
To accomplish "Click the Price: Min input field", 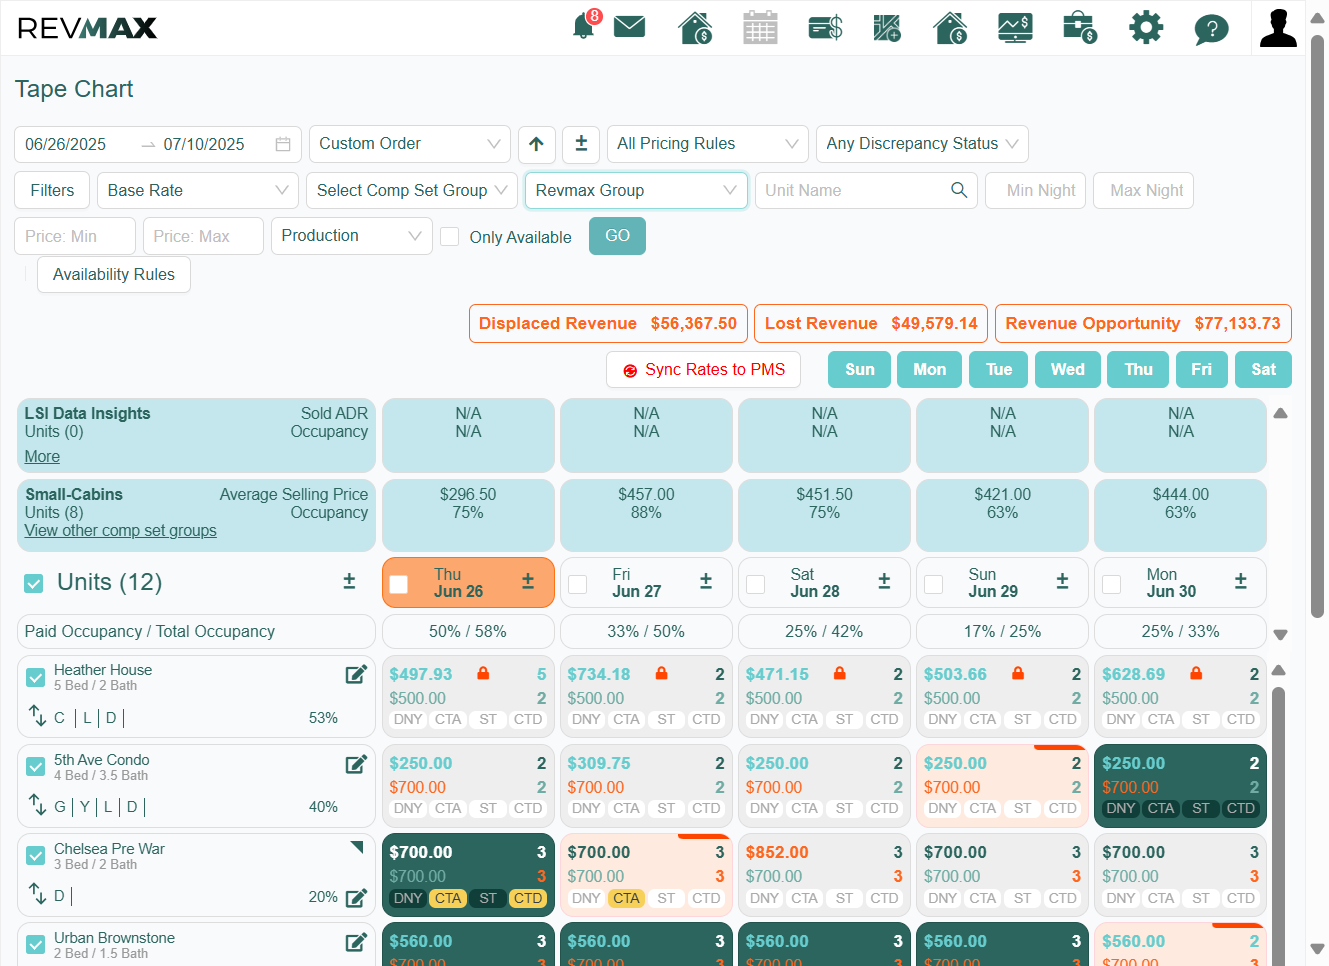I will click(75, 236).
